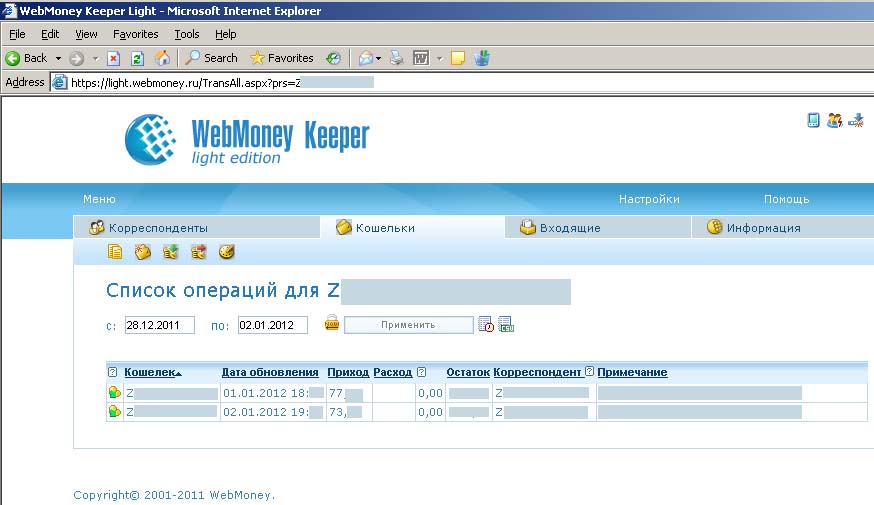Open the Help menu
The width and height of the screenshot is (874, 505).
click(226, 34)
